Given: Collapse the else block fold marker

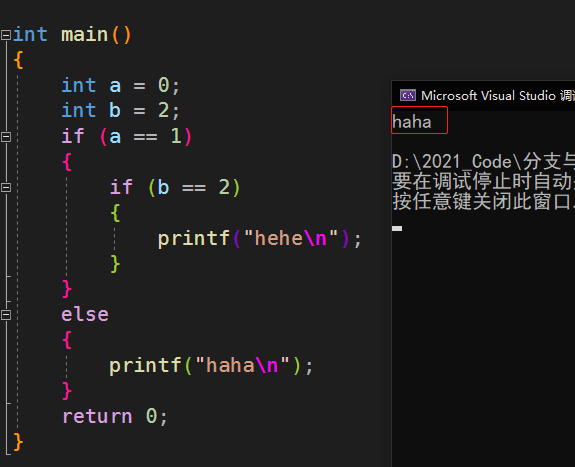Looking at the screenshot, I should [x=6, y=315].
